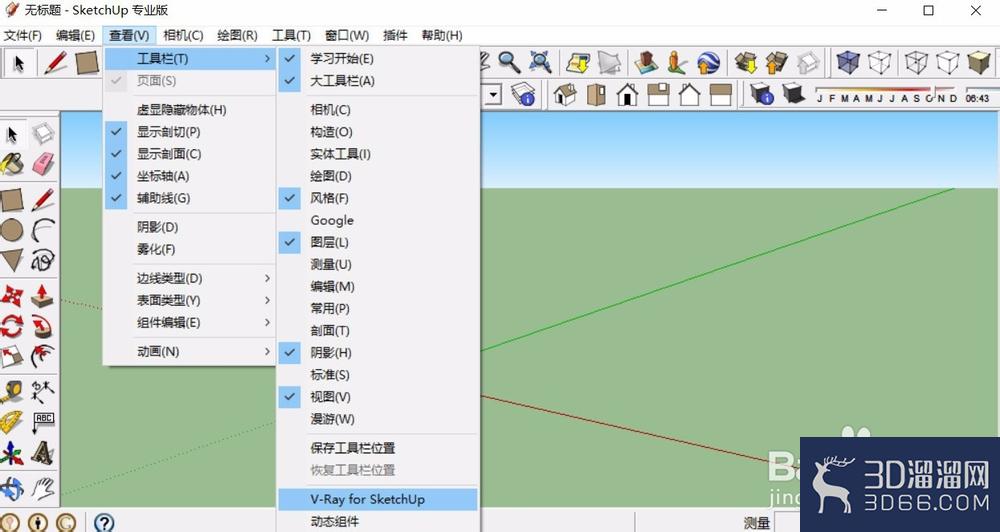Select the Eraser tool

click(x=42, y=164)
